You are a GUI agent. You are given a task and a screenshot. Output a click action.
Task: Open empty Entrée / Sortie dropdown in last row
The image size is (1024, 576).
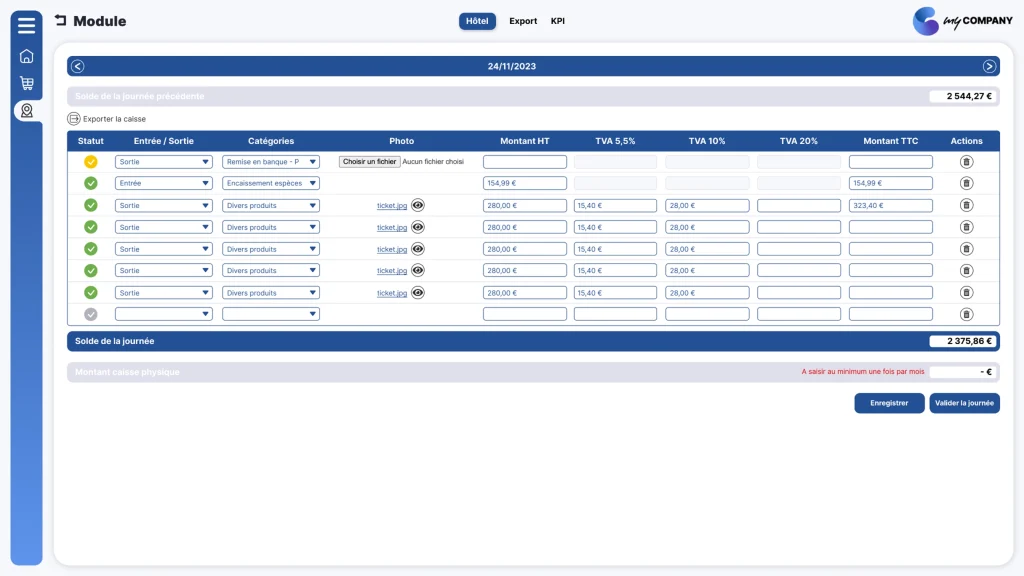point(163,314)
